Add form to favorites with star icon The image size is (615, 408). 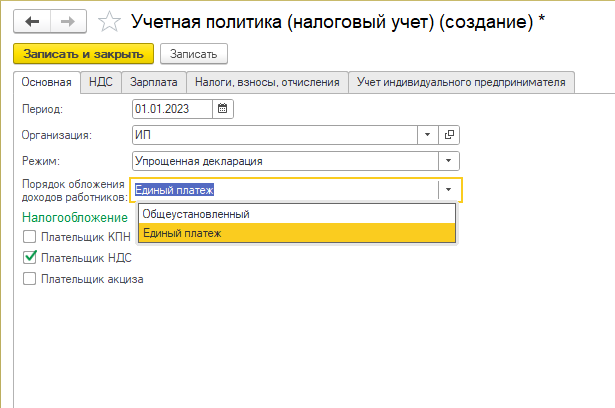click(x=112, y=21)
